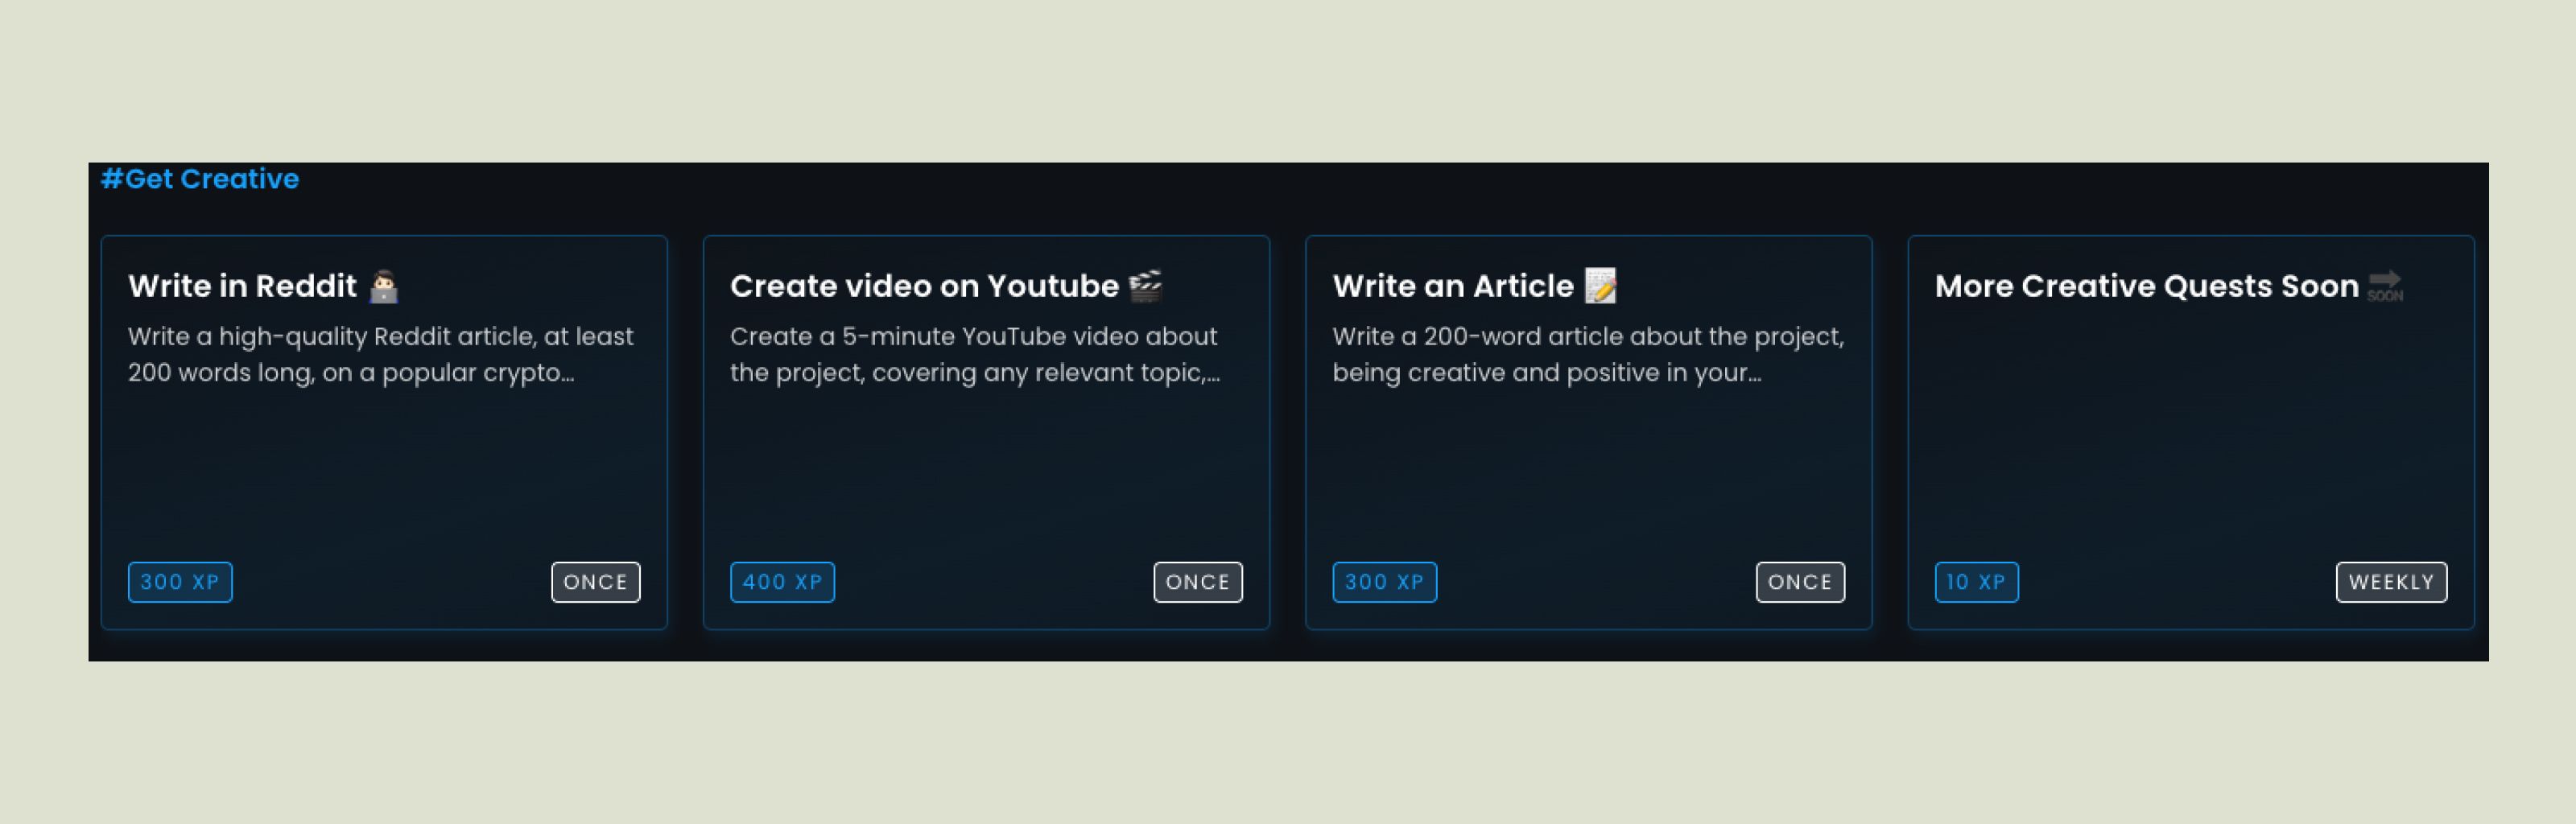Click the 300 XP badge on Reddit card

point(180,582)
